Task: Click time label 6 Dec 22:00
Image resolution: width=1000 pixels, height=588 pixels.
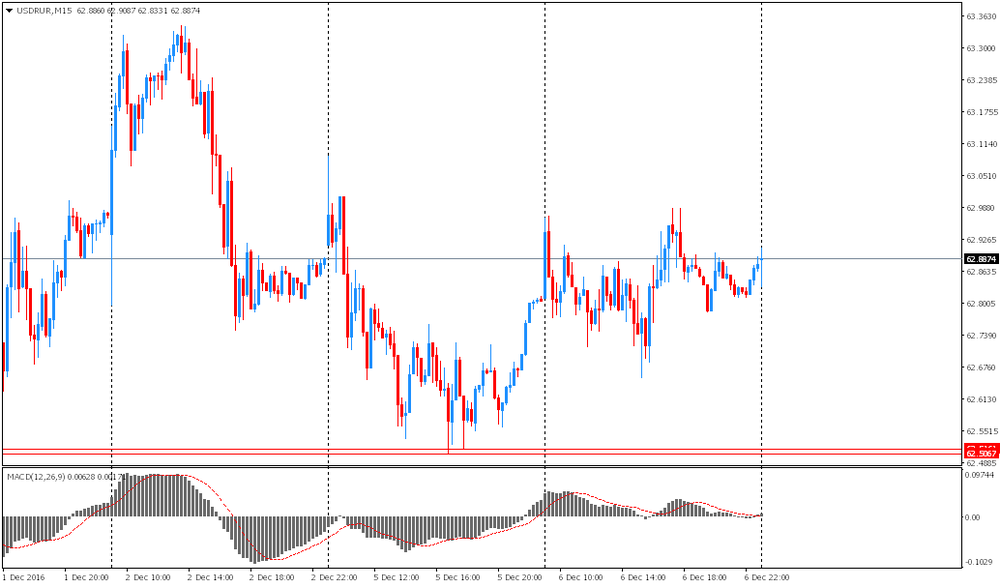Action: pos(767,578)
